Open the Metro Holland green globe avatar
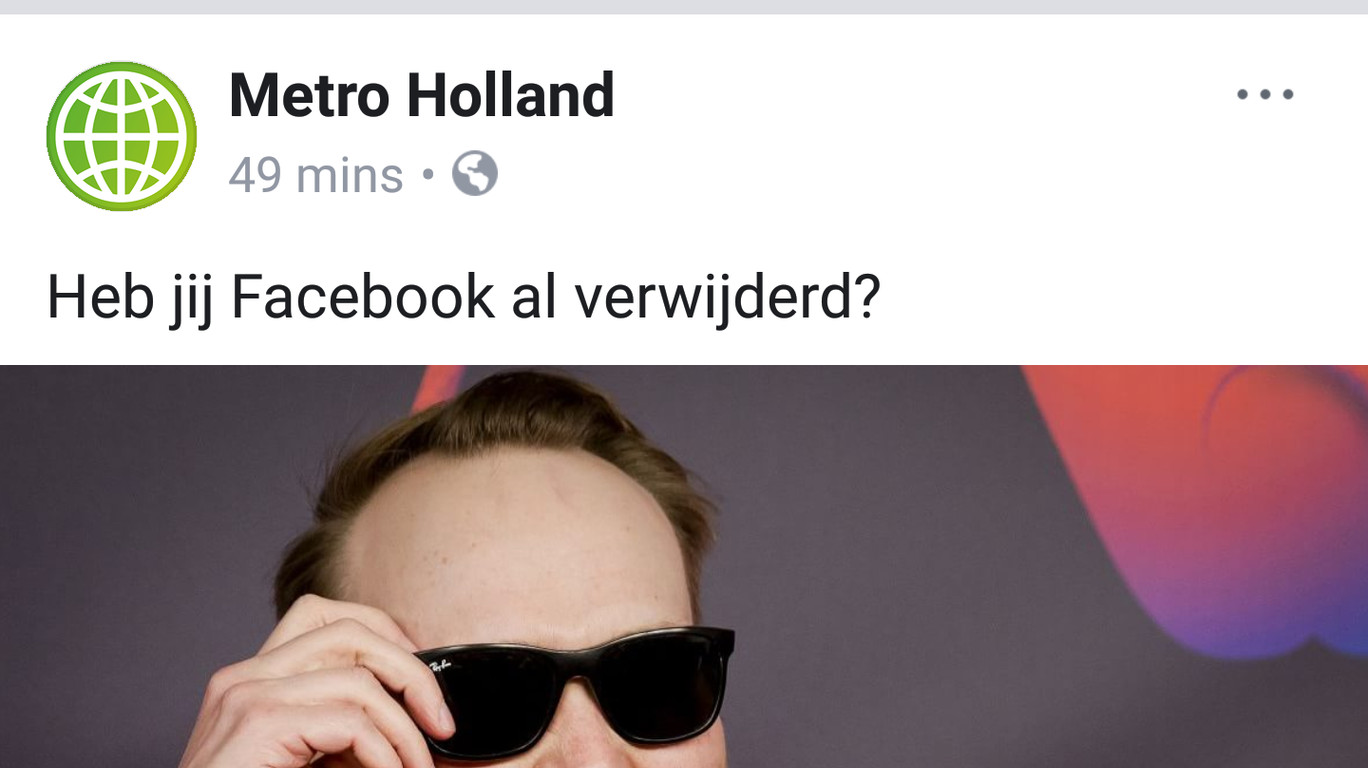 121,136
